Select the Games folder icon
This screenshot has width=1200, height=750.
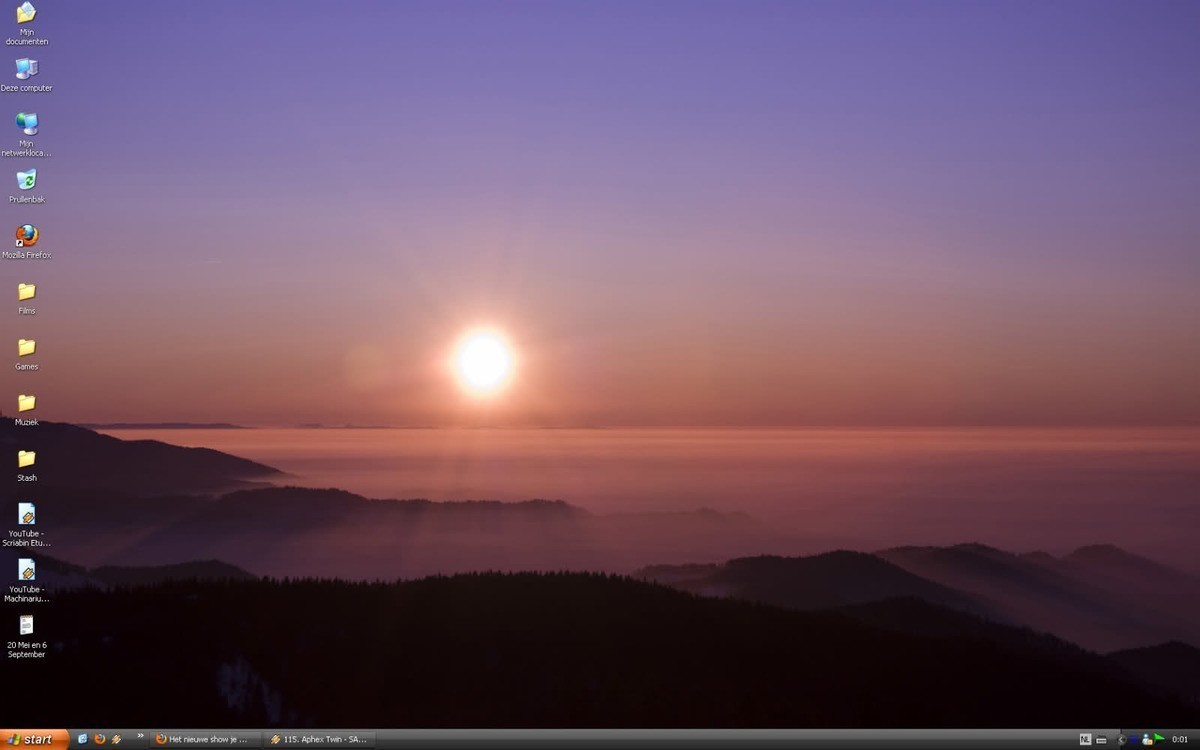click(26, 348)
